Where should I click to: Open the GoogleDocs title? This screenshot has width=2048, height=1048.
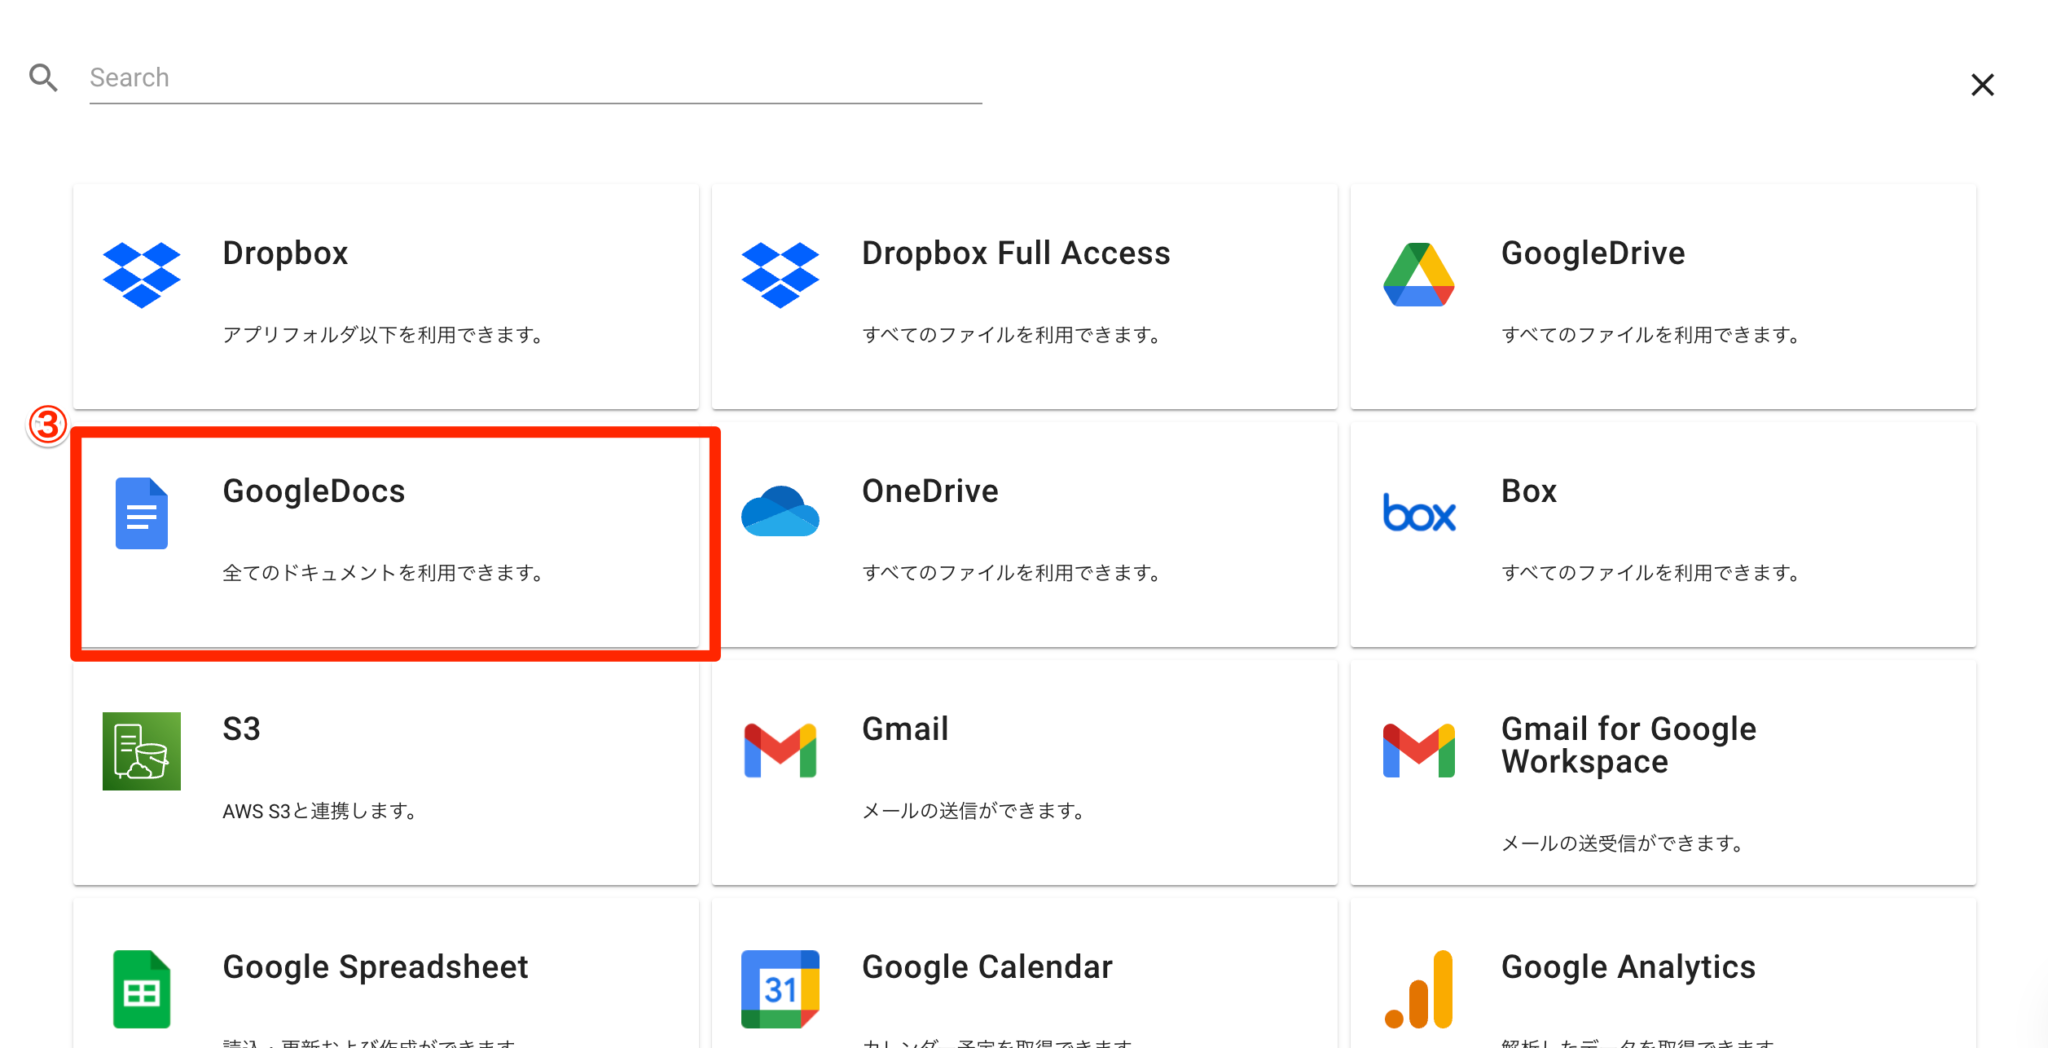313,491
